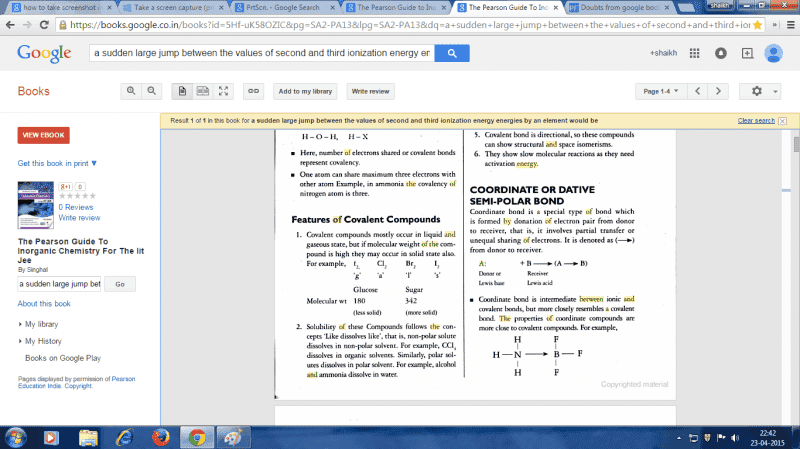The image size is (800, 449).
Task: Open Internet Explorer from taskbar
Action: click(124, 438)
